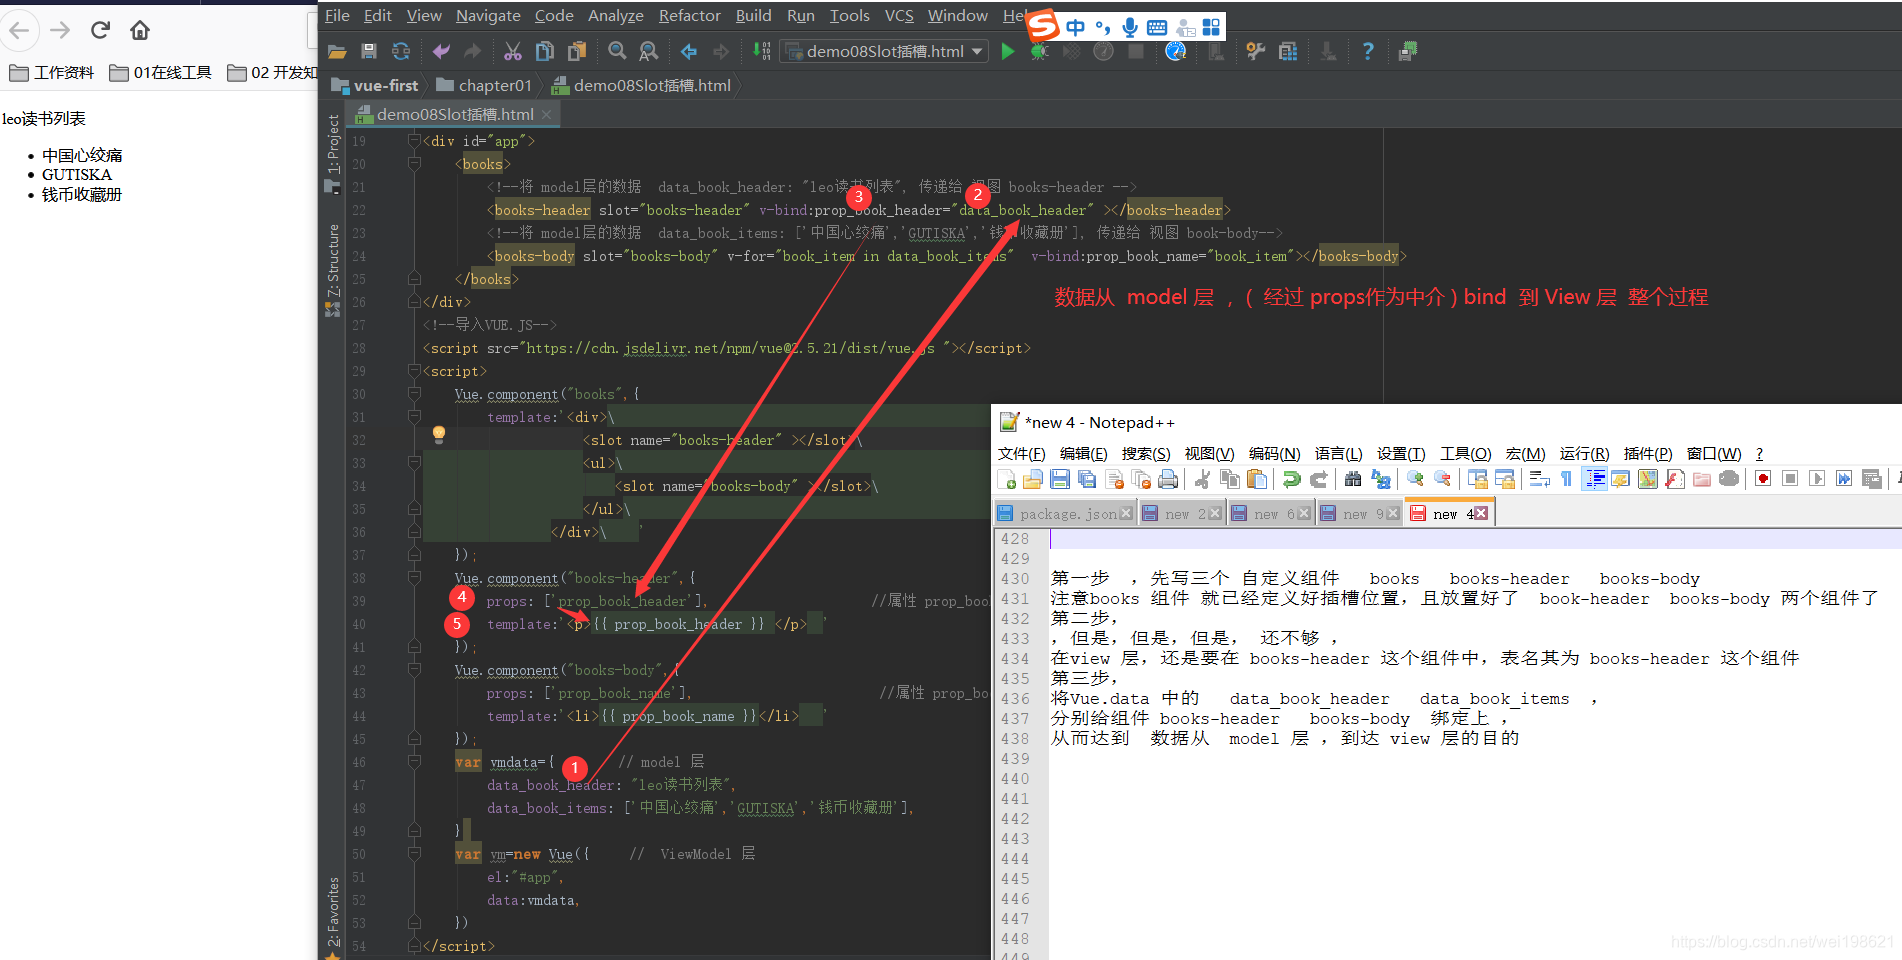This screenshot has width=1902, height=960.
Task: Click the Notepad++ New file icon
Action: 1007,480
